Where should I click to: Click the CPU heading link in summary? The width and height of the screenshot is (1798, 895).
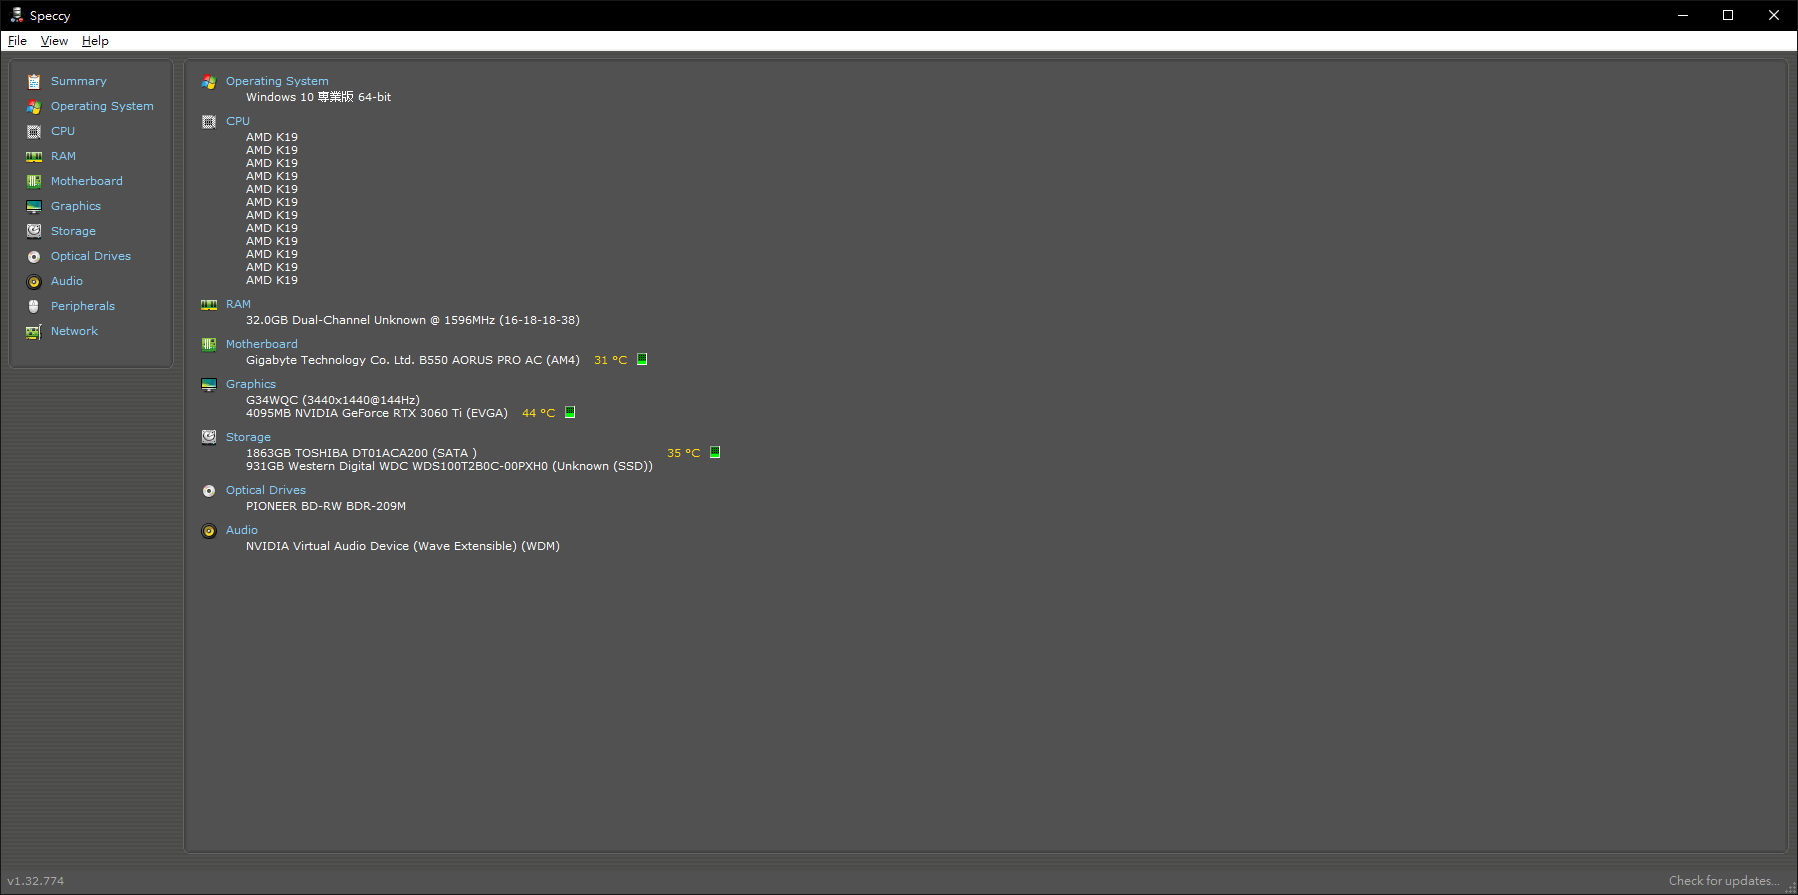(x=238, y=121)
